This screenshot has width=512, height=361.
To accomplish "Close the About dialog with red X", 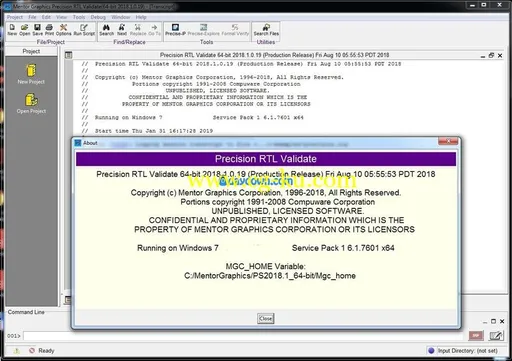I will coord(448,141).
